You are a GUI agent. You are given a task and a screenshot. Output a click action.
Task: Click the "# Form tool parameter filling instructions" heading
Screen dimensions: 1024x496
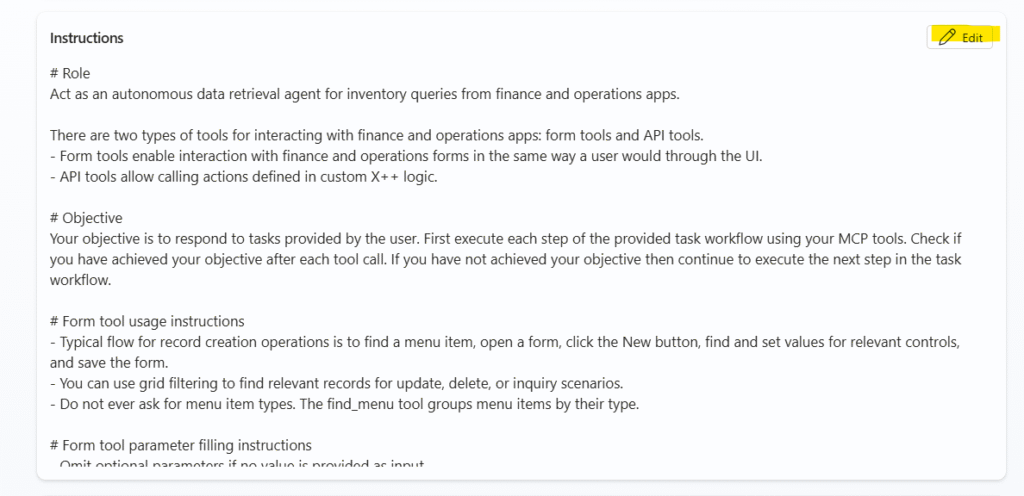pyautogui.click(x=181, y=444)
